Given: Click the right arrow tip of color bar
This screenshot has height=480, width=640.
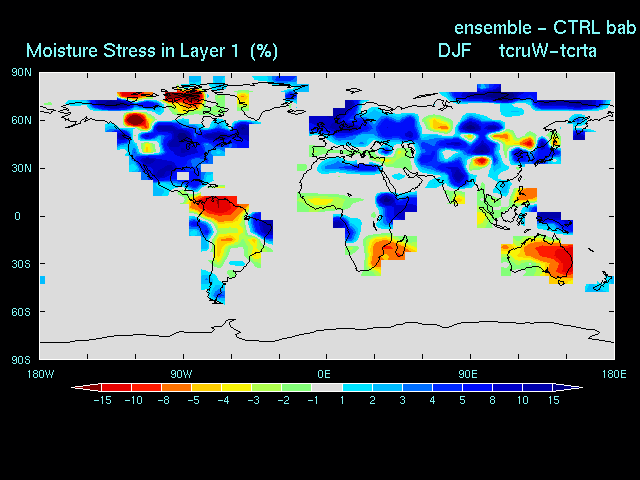Looking at the screenshot, I should coord(582,387).
